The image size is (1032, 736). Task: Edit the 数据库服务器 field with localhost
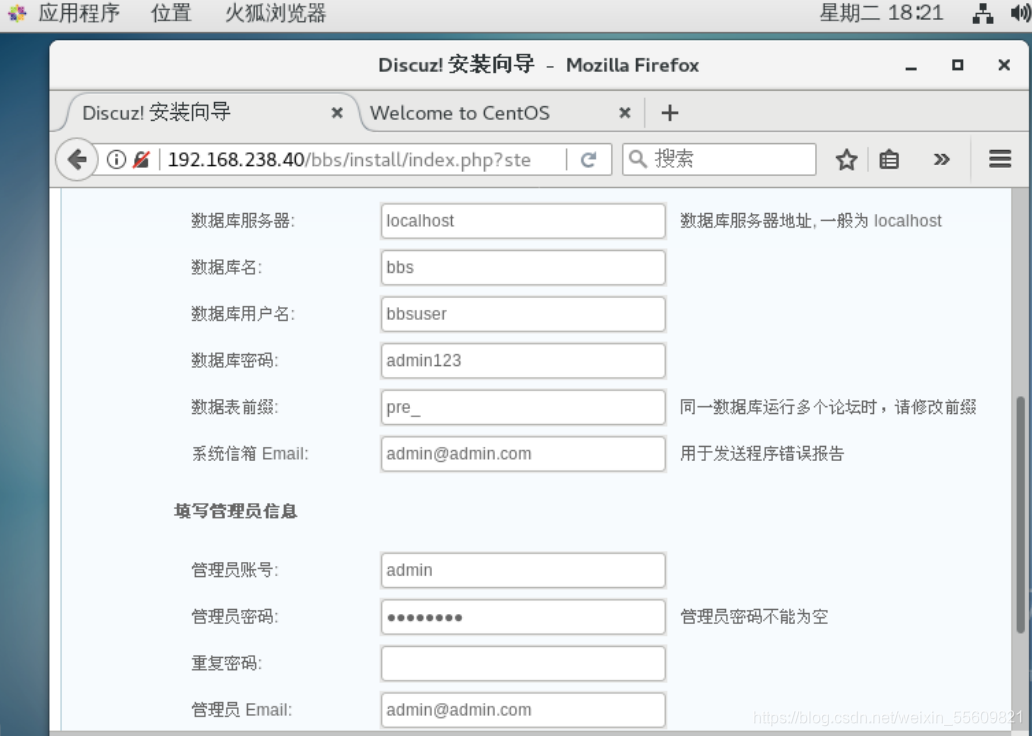(523, 221)
